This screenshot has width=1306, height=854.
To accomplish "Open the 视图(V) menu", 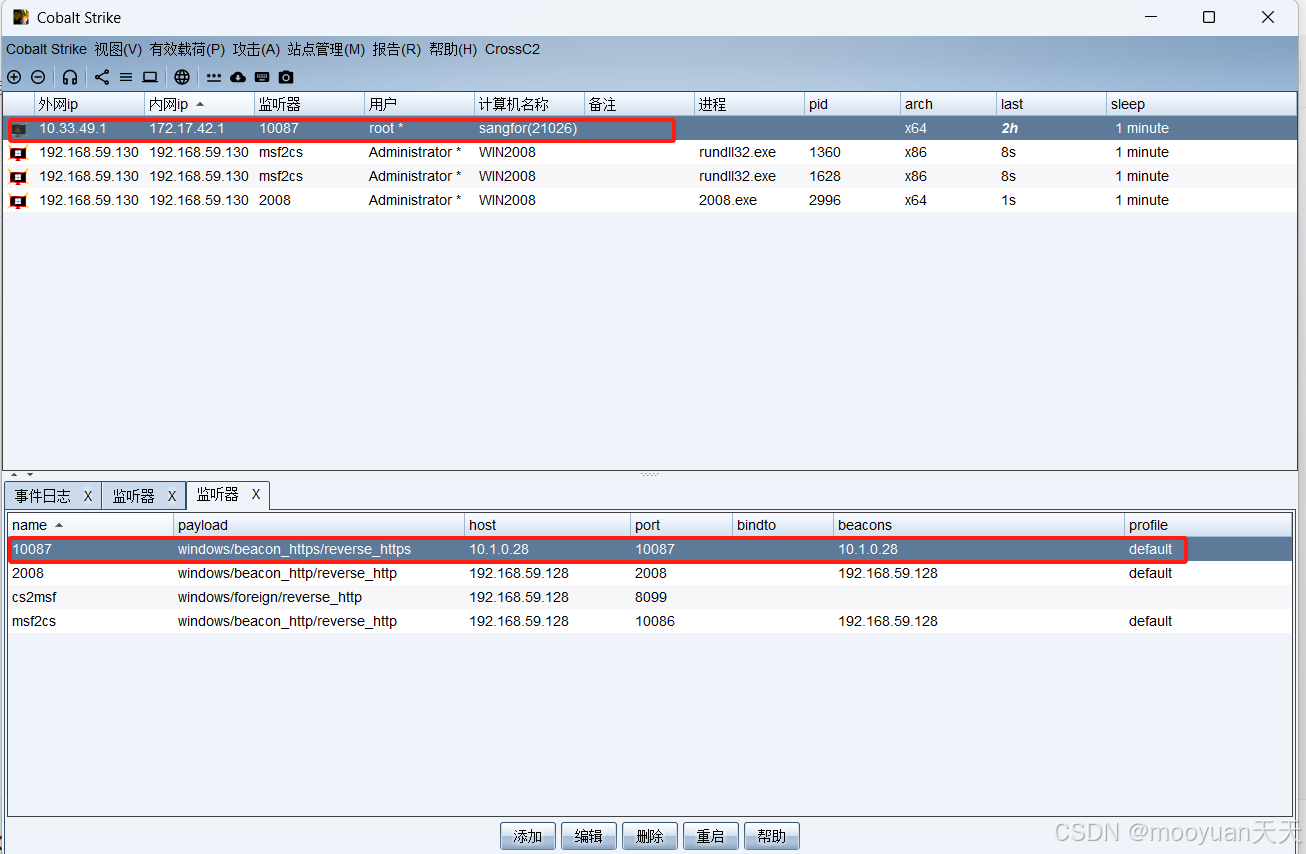I will [118, 49].
